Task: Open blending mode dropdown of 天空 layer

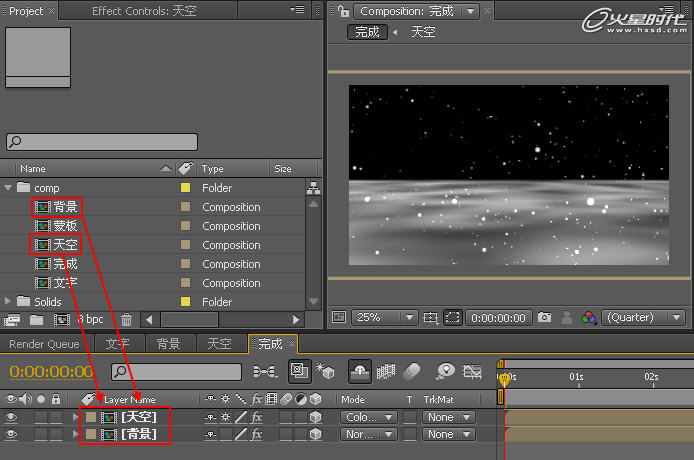Action: click(x=368, y=417)
